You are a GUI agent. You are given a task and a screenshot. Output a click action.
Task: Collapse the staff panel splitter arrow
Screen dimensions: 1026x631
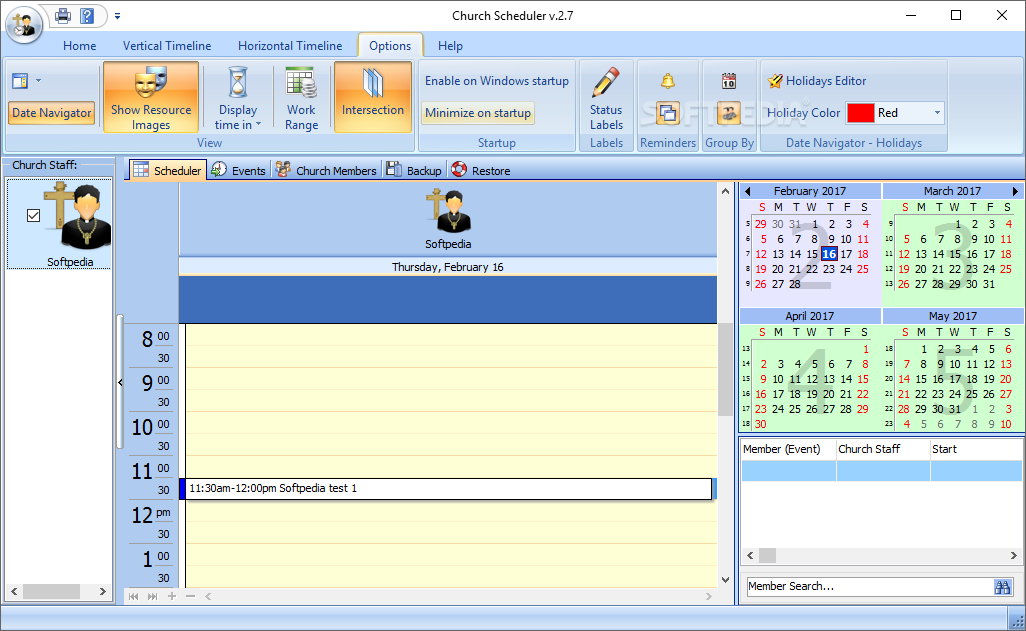click(x=120, y=382)
